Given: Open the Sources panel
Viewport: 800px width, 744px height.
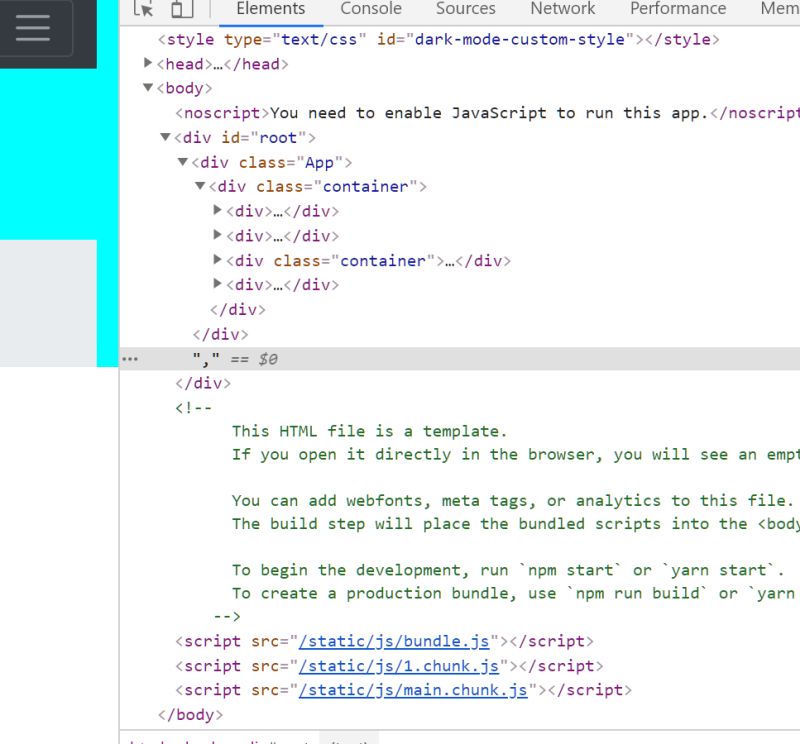Looking at the screenshot, I should (465, 8).
